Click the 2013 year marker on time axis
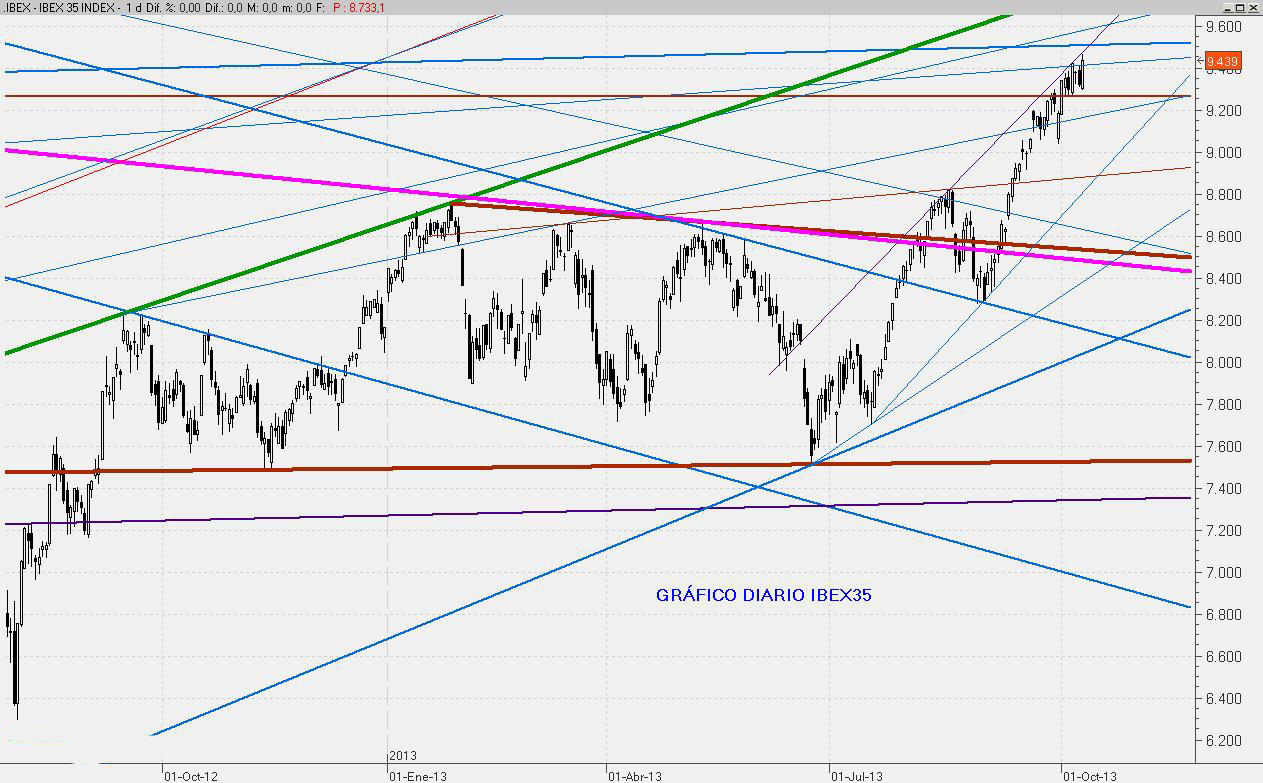The width and height of the screenshot is (1263, 783). pyautogui.click(x=403, y=756)
